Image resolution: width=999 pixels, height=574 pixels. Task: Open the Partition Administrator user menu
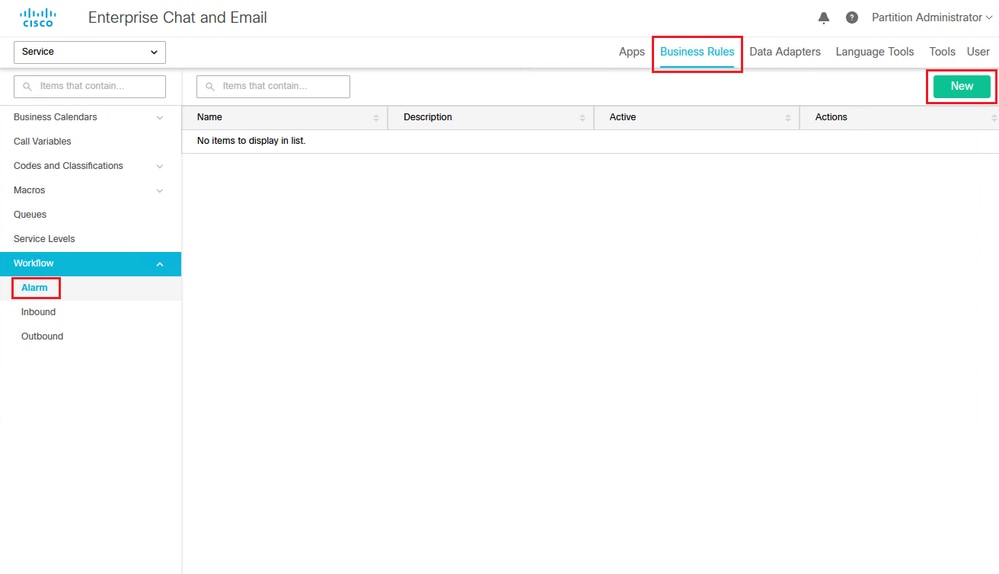(x=931, y=17)
